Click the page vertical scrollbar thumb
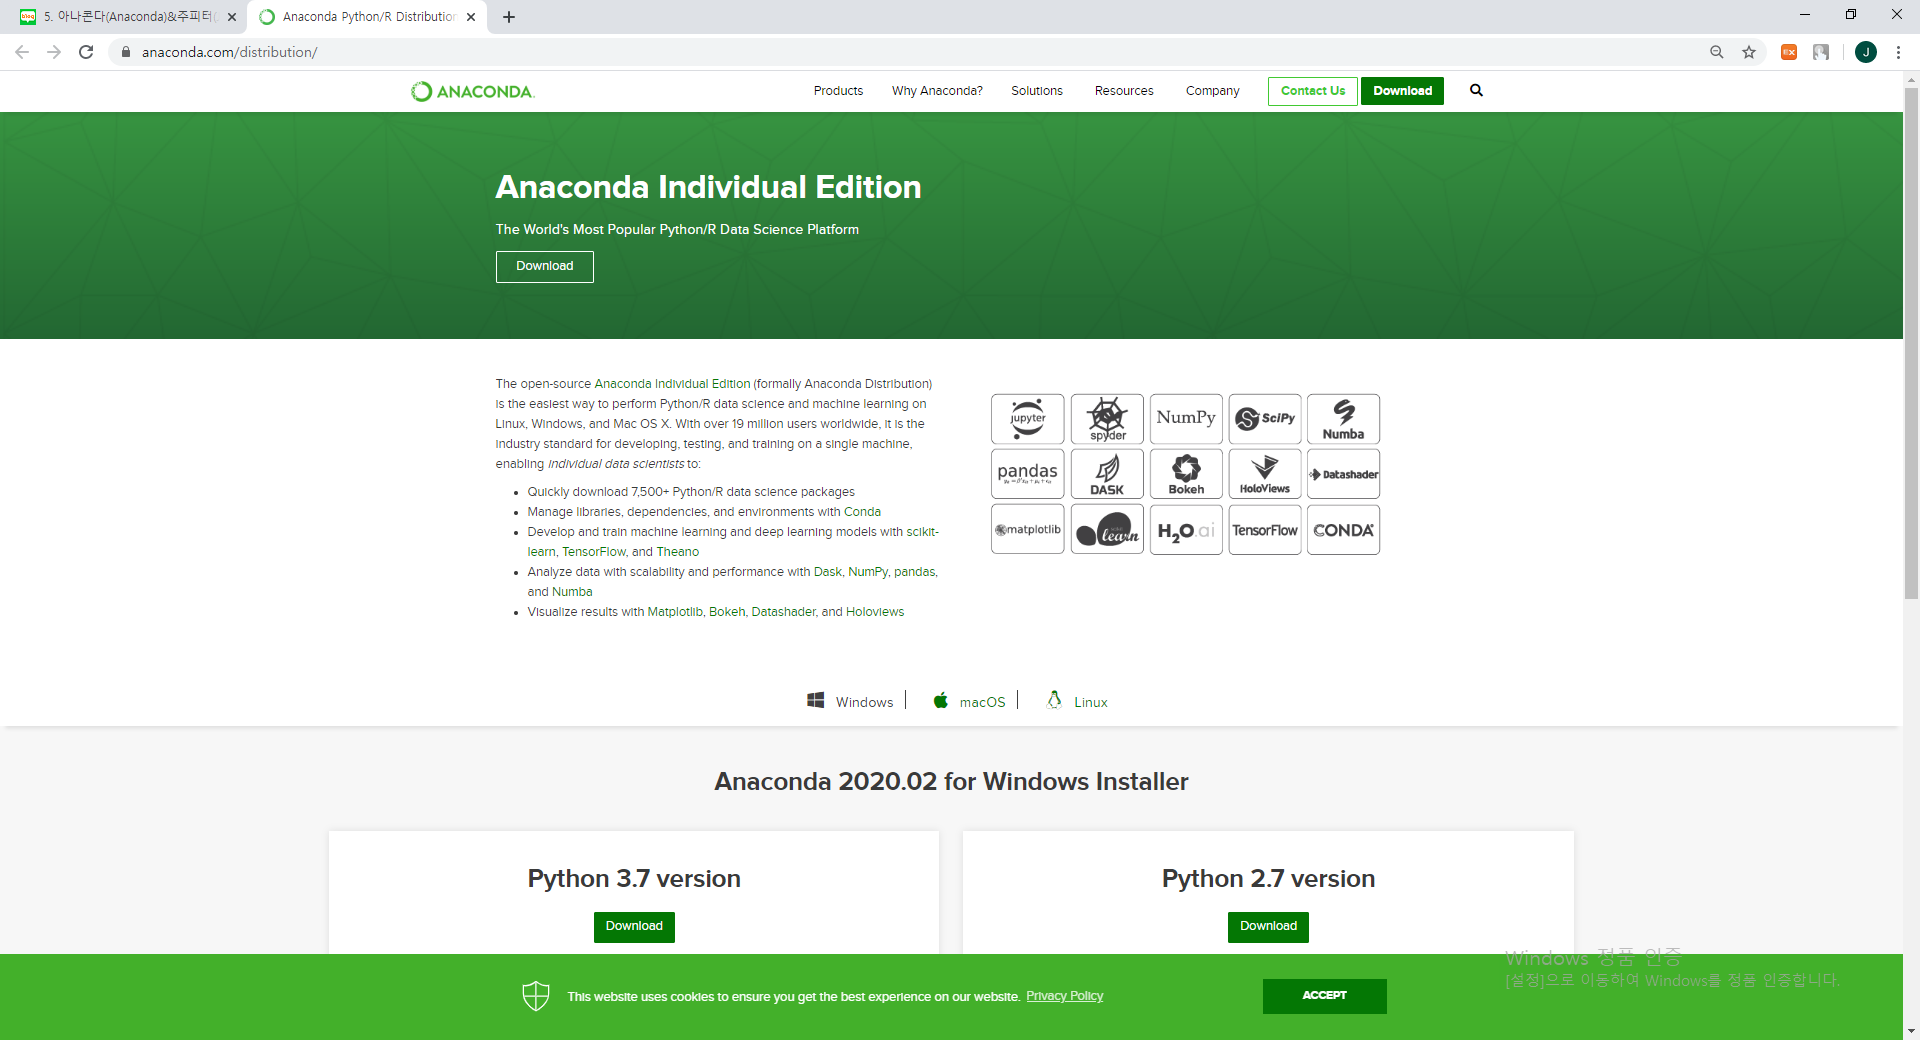The image size is (1920, 1040). (x=1911, y=343)
